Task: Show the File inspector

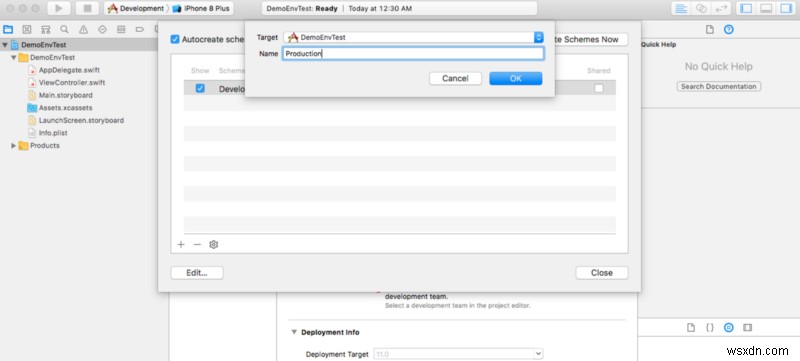Action: [x=710, y=30]
